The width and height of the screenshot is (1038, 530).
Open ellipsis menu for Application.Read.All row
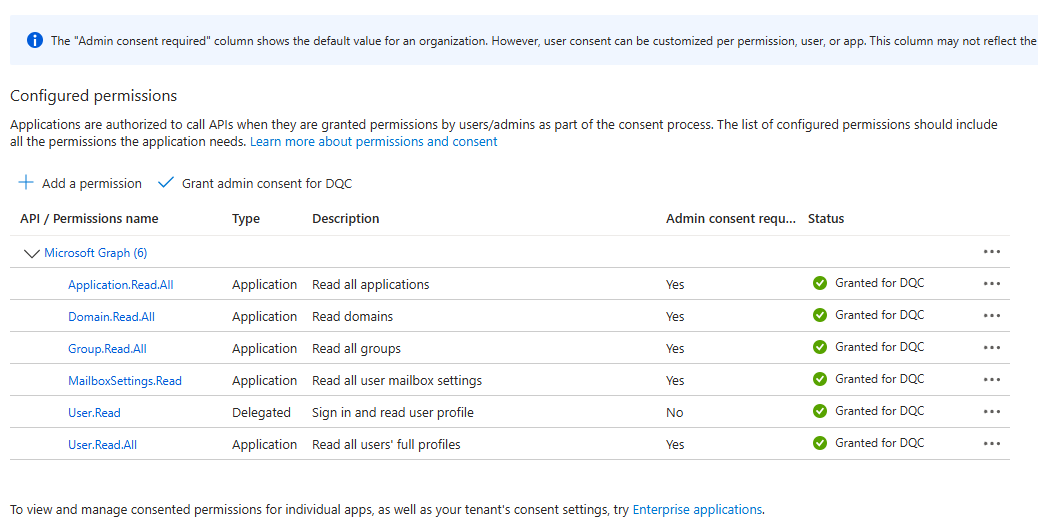pyautogui.click(x=991, y=284)
